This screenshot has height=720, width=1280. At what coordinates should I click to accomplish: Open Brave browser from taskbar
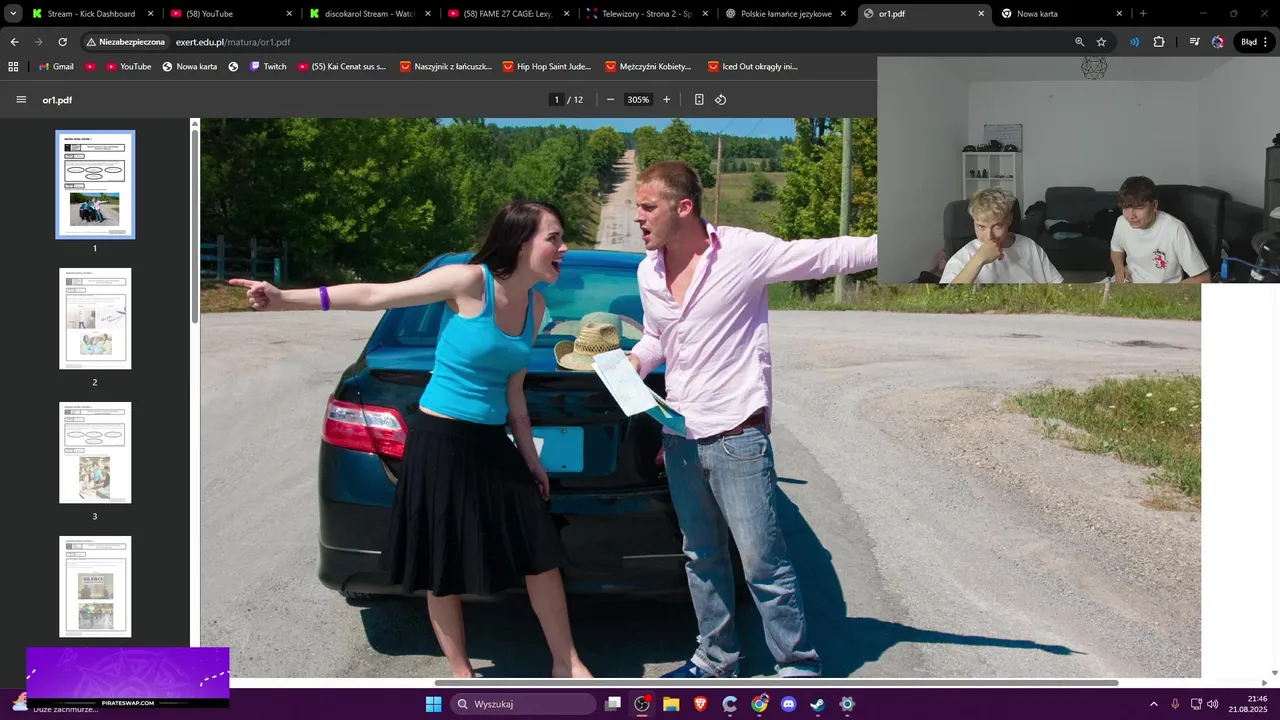pyautogui.click(x=700, y=704)
